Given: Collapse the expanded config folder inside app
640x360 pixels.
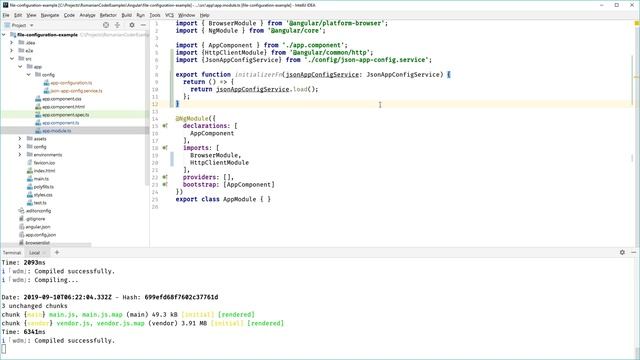Looking at the screenshot, I should (29, 75).
